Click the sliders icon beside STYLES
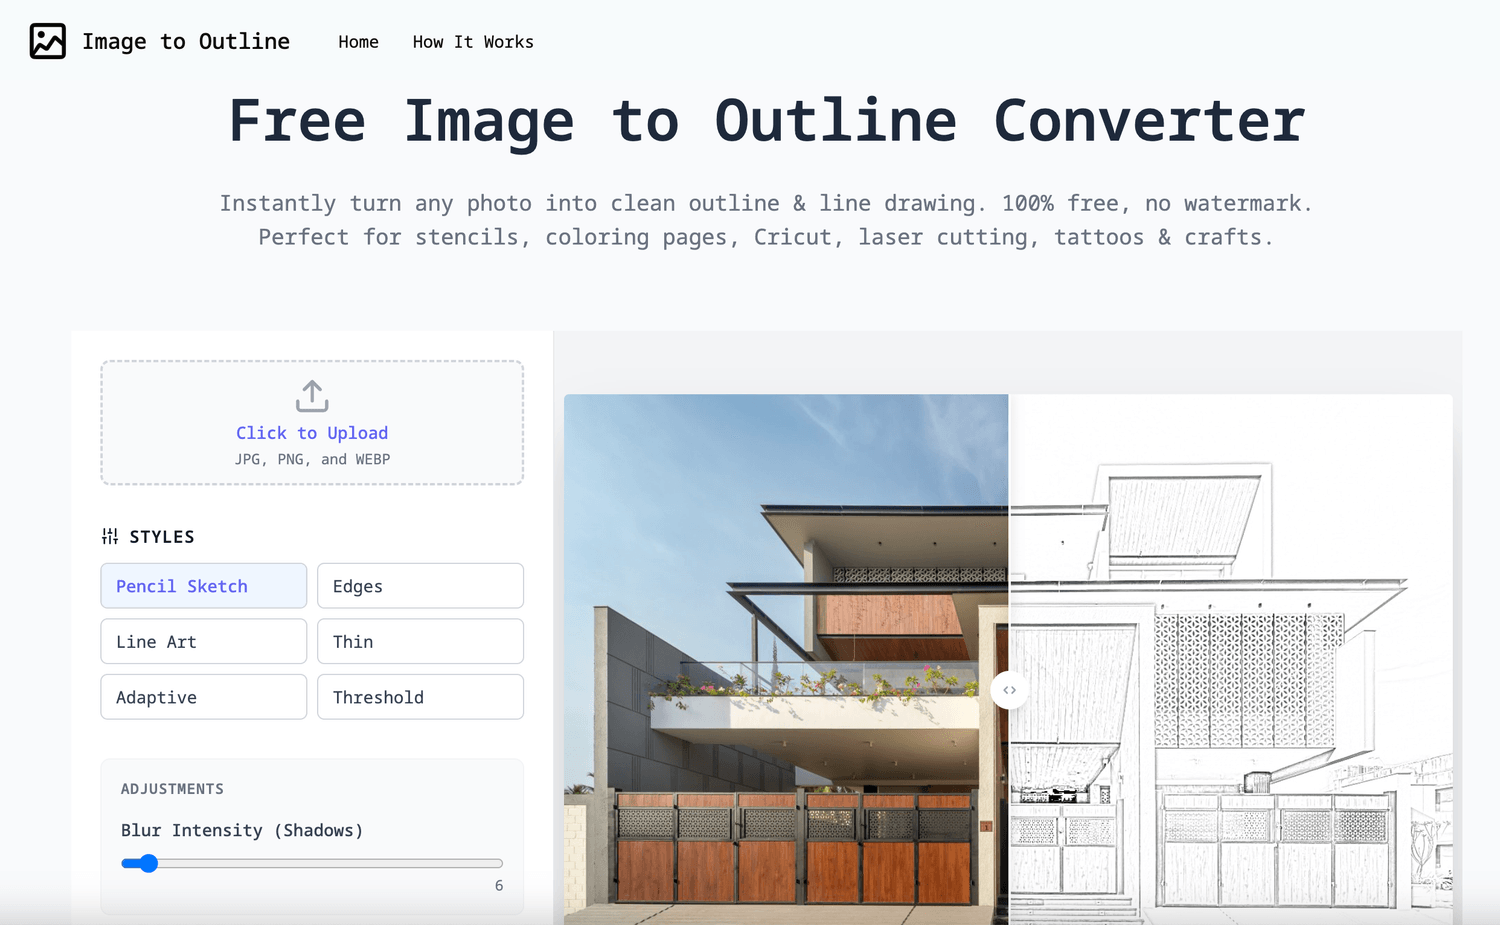This screenshot has height=925, width=1500. tap(110, 537)
